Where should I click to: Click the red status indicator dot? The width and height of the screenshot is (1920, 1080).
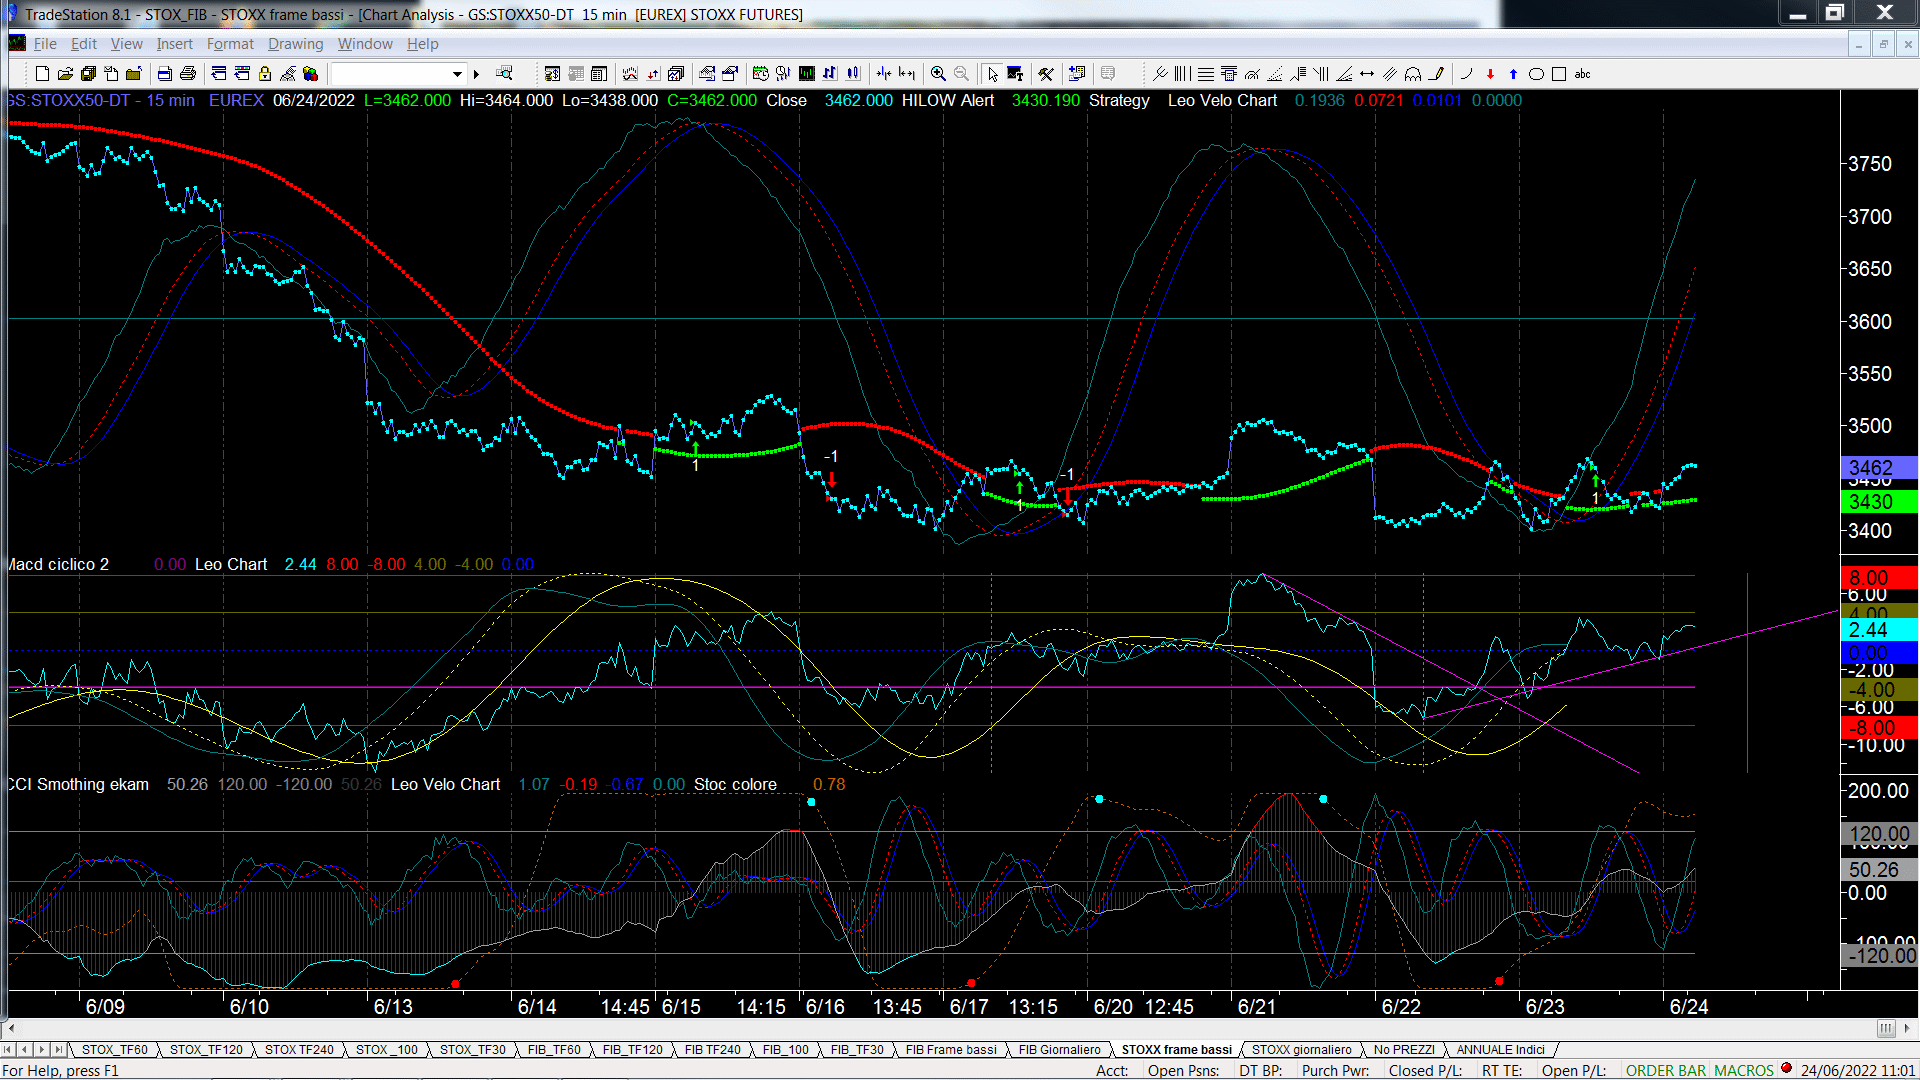click(x=1786, y=1069)
